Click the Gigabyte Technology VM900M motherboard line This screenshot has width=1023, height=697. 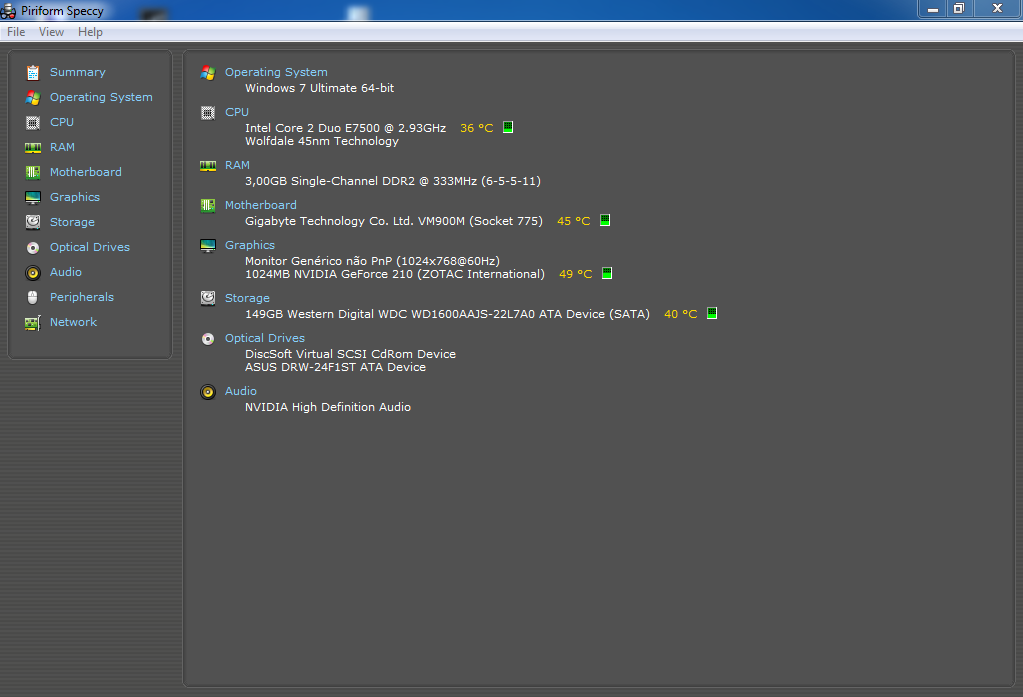(393, 221)
